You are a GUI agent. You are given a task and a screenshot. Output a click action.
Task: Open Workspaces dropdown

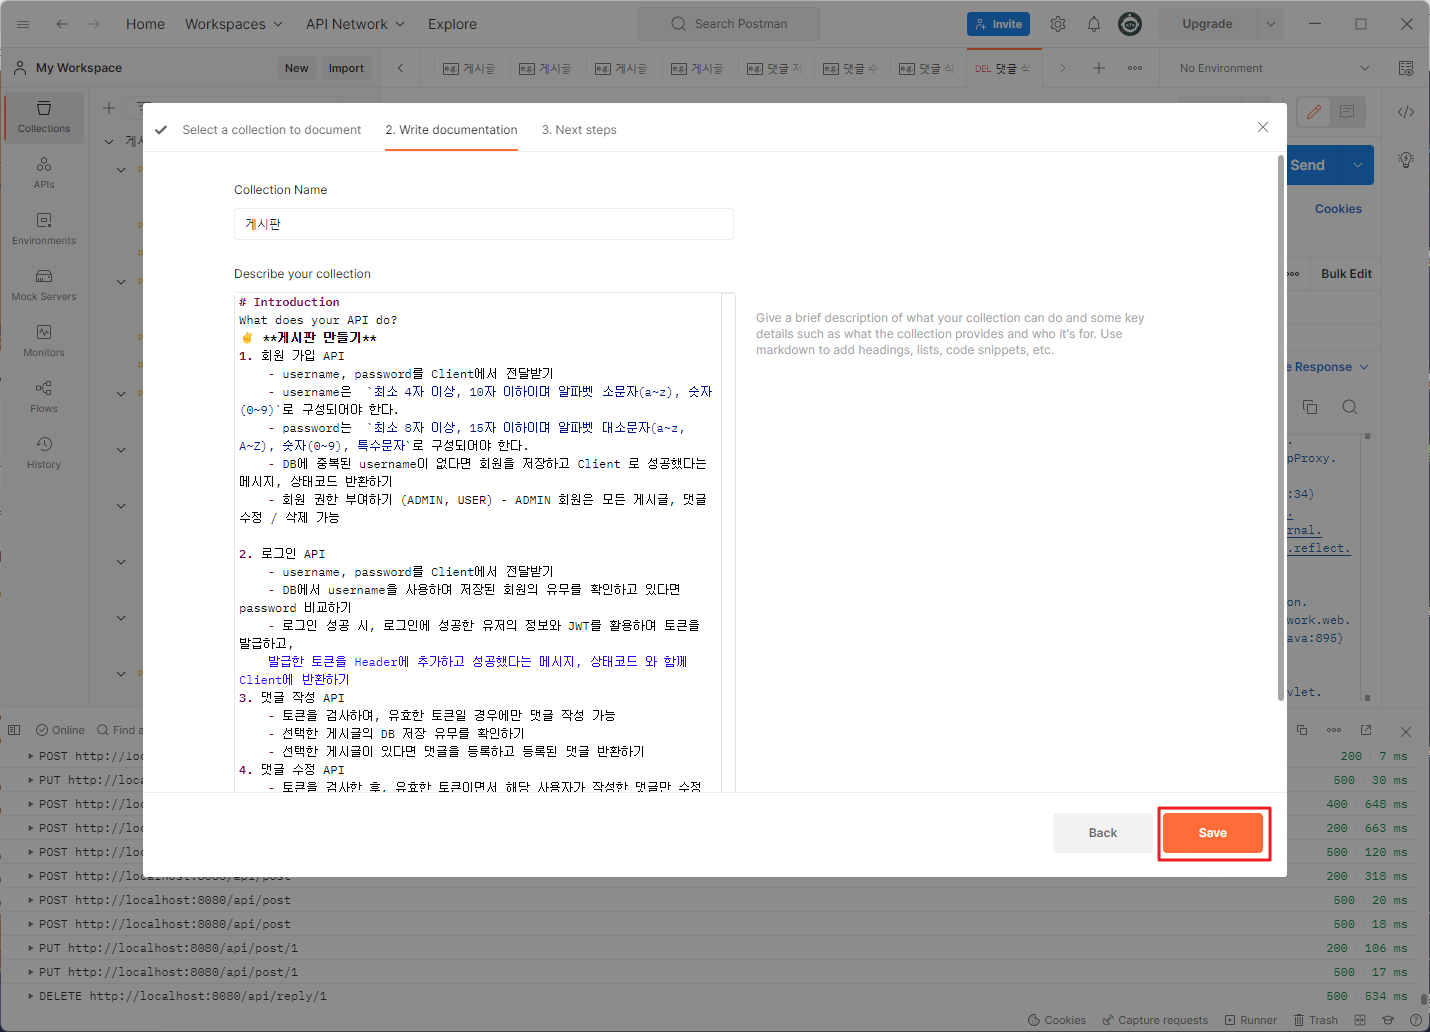point(234,24)
